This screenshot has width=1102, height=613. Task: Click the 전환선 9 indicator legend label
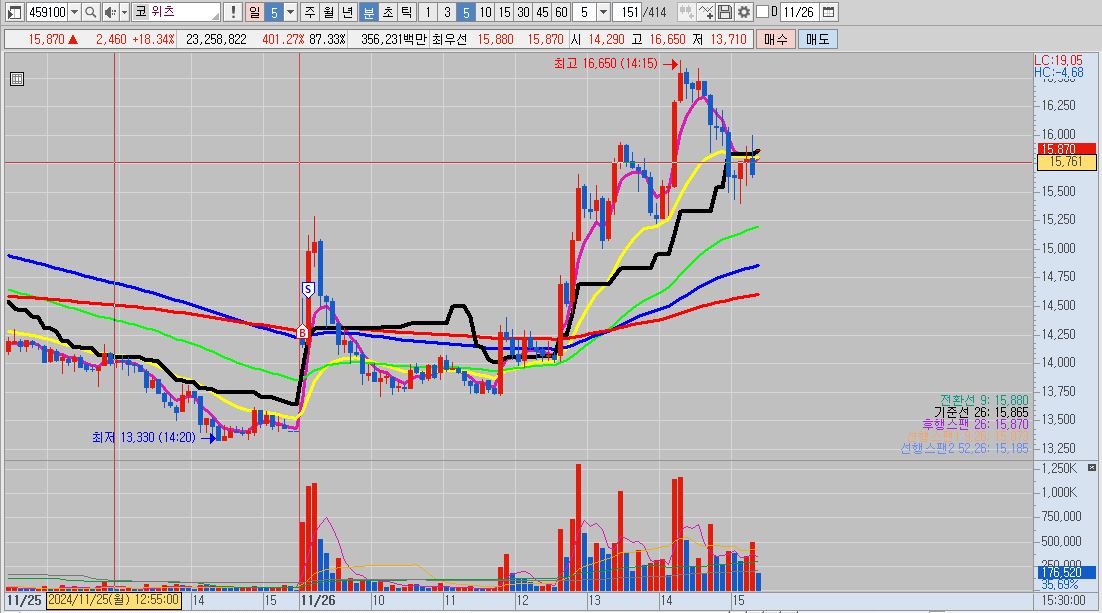point(984,400)
